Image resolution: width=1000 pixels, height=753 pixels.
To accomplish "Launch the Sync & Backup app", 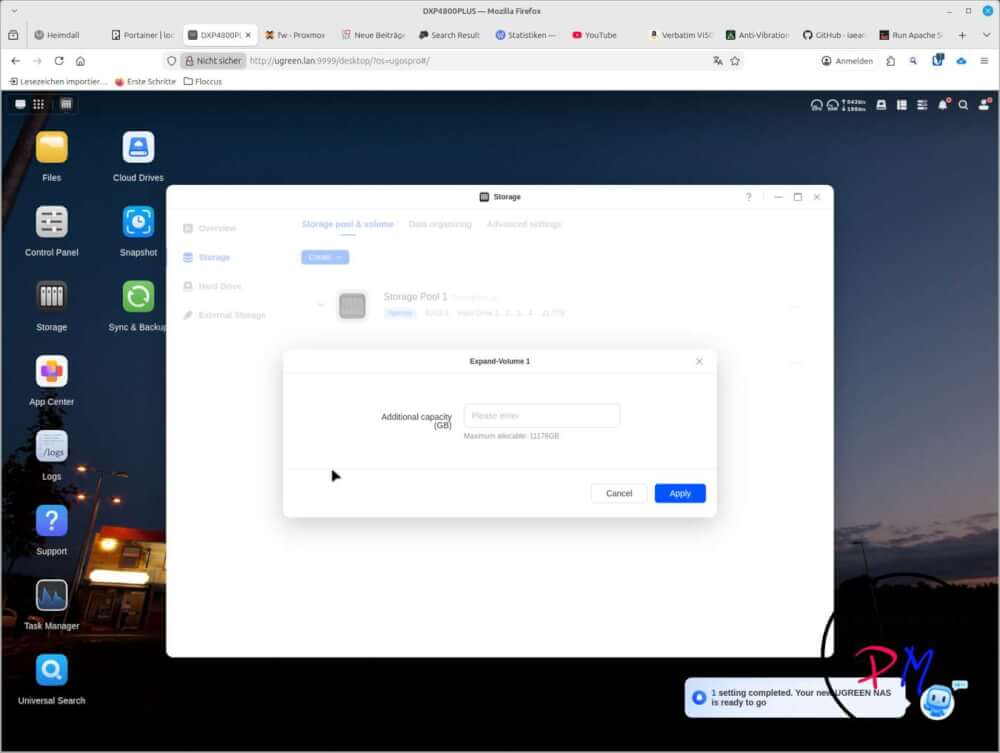I will pos(138,297).
